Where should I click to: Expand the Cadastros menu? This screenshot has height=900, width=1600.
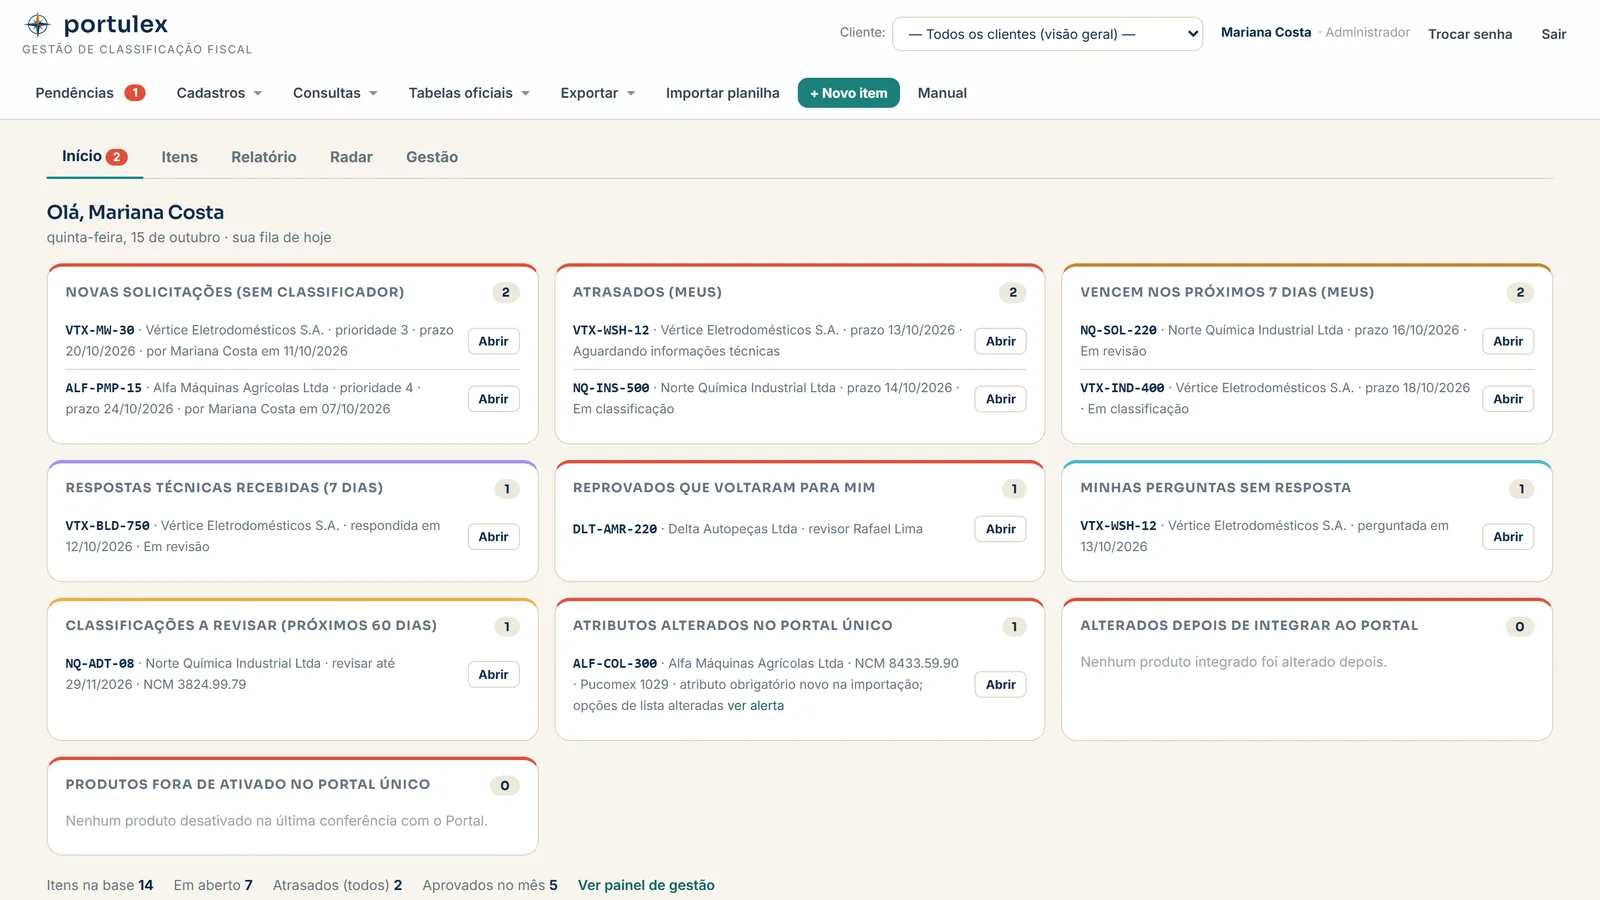(219, 93)
